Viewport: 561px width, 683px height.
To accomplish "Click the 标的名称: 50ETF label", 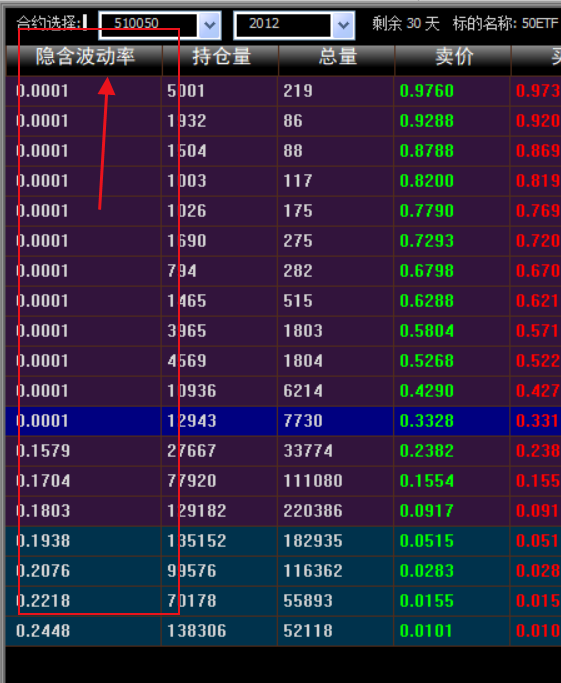I will [505, 24].
